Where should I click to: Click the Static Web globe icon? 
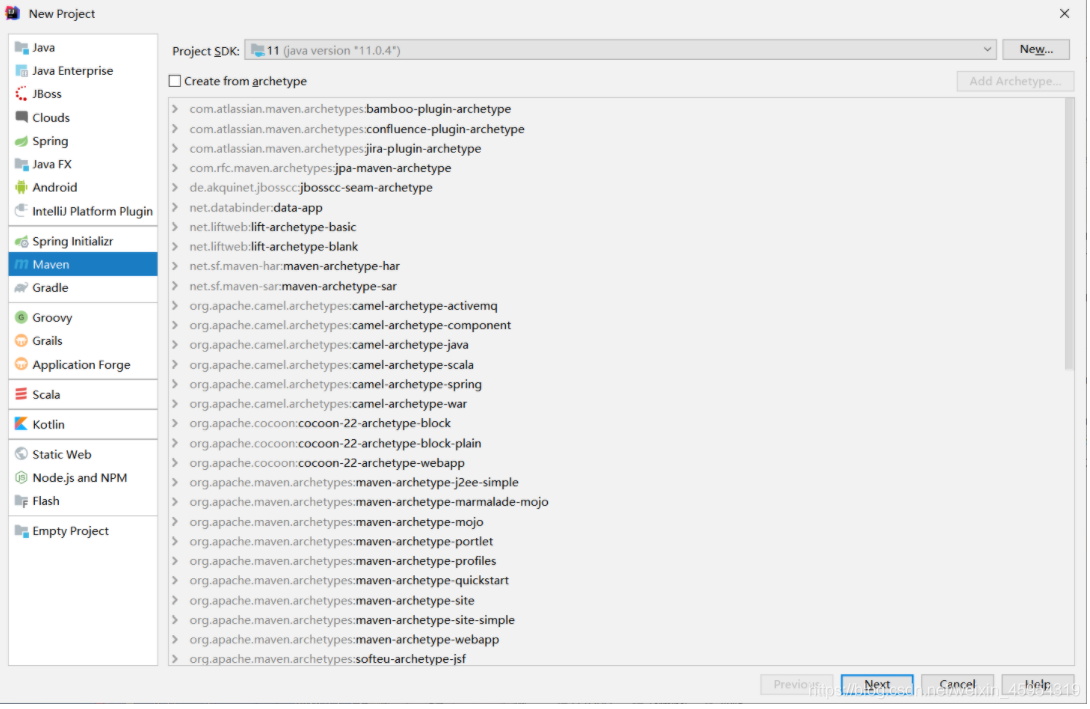[x=22, y=454]
